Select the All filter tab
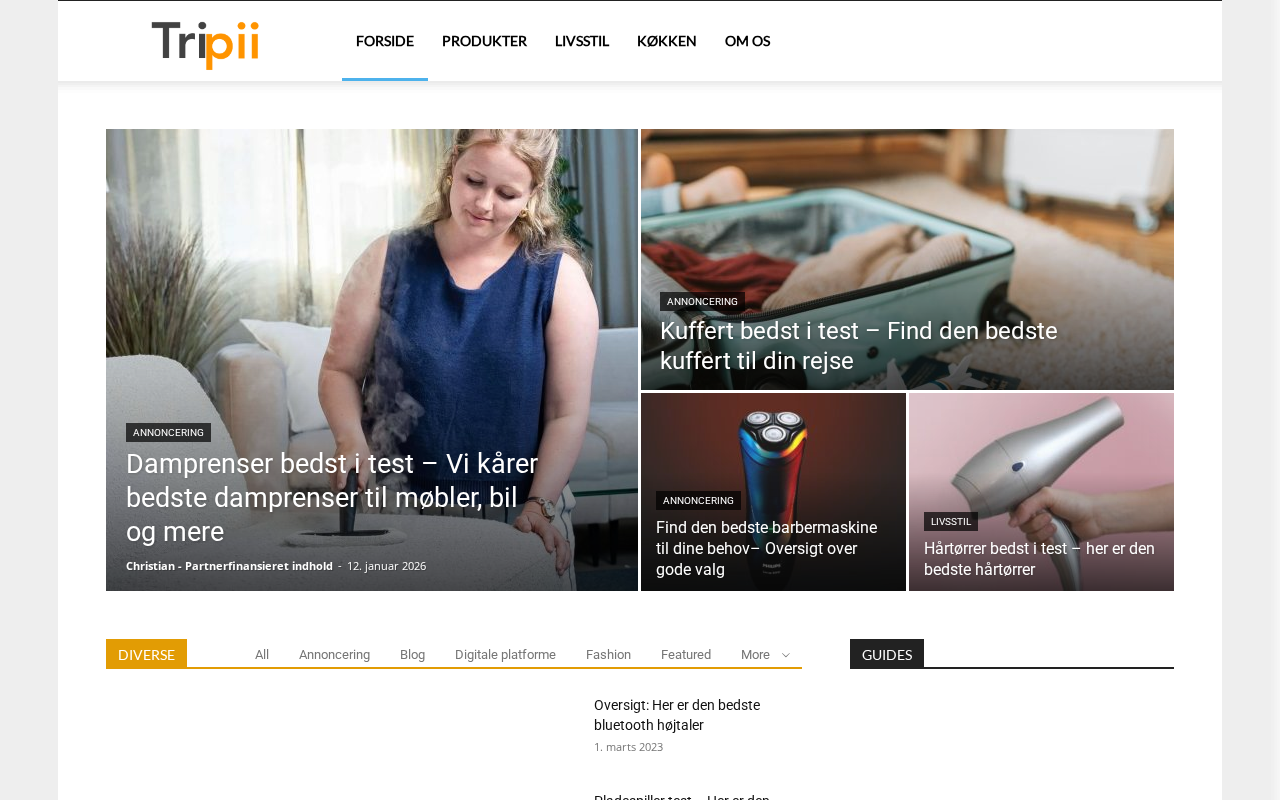1280x800 pixels. [262, 655]
